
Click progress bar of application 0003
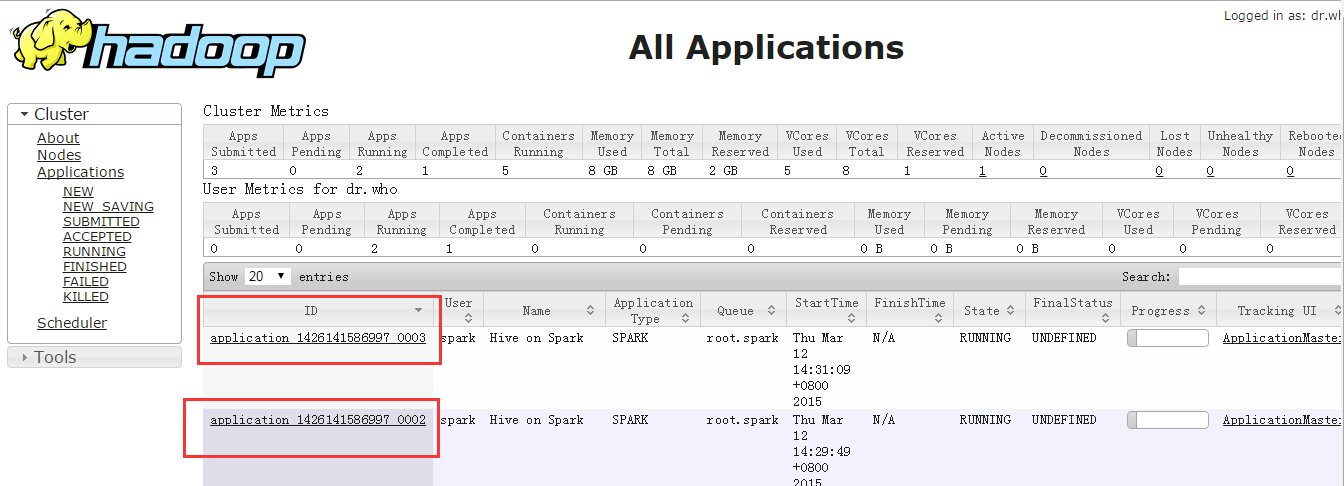(x=1168, y=338)
